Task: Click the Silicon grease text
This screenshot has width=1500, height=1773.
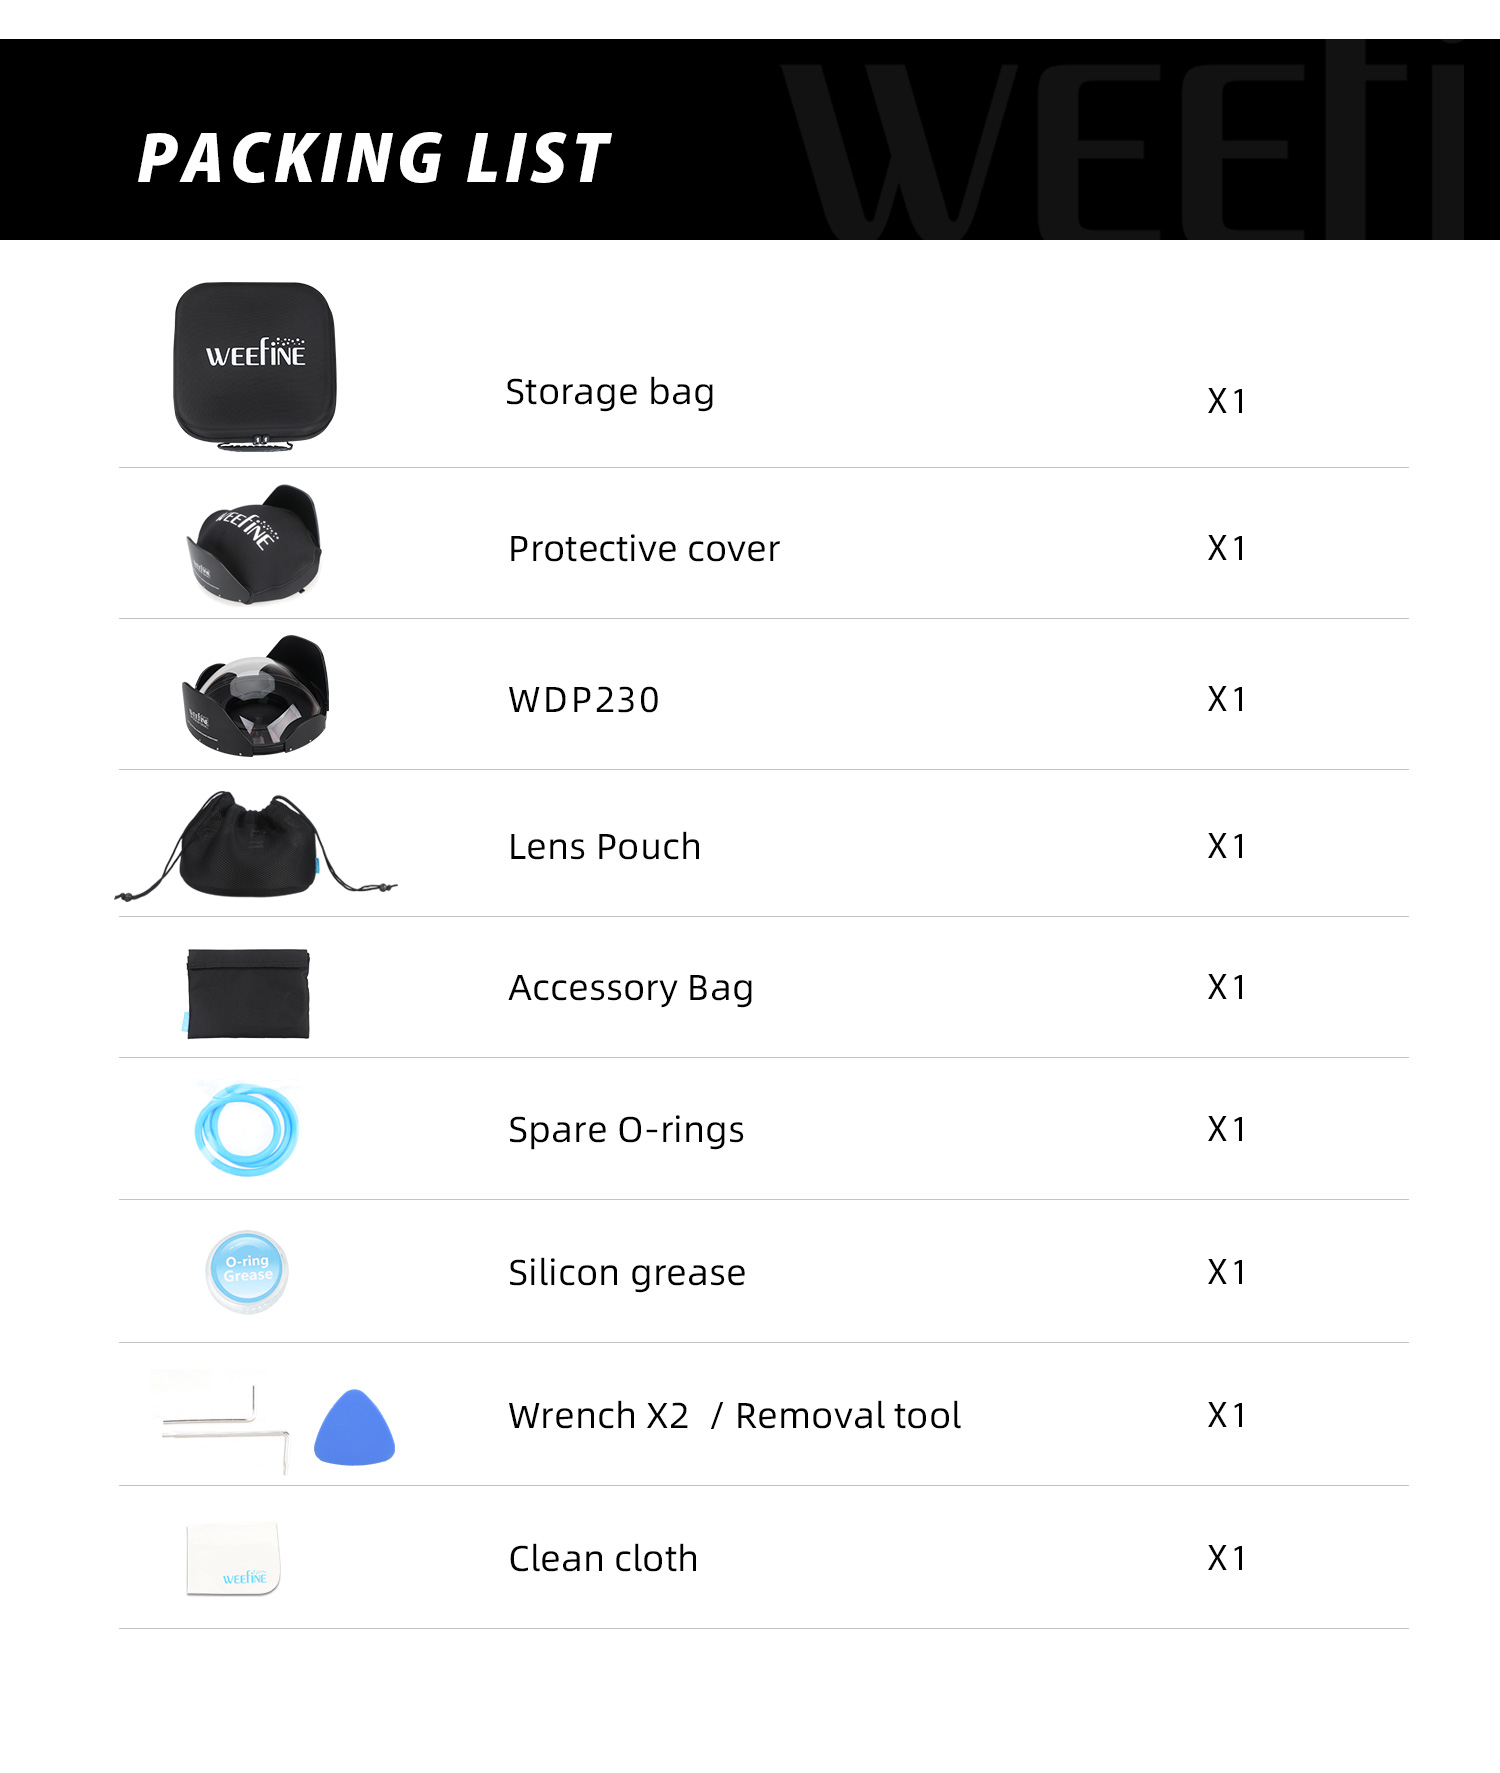Action: 627,1273
